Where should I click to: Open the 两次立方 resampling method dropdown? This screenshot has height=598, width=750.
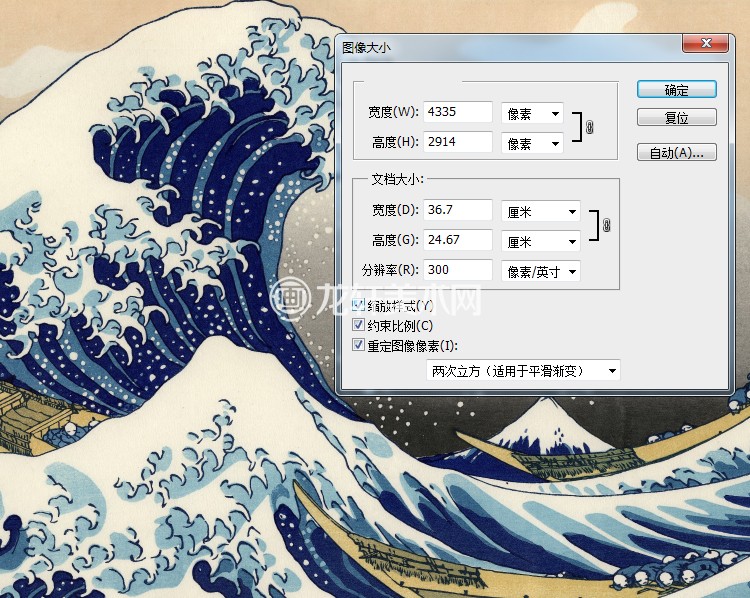tap(523, 371)
